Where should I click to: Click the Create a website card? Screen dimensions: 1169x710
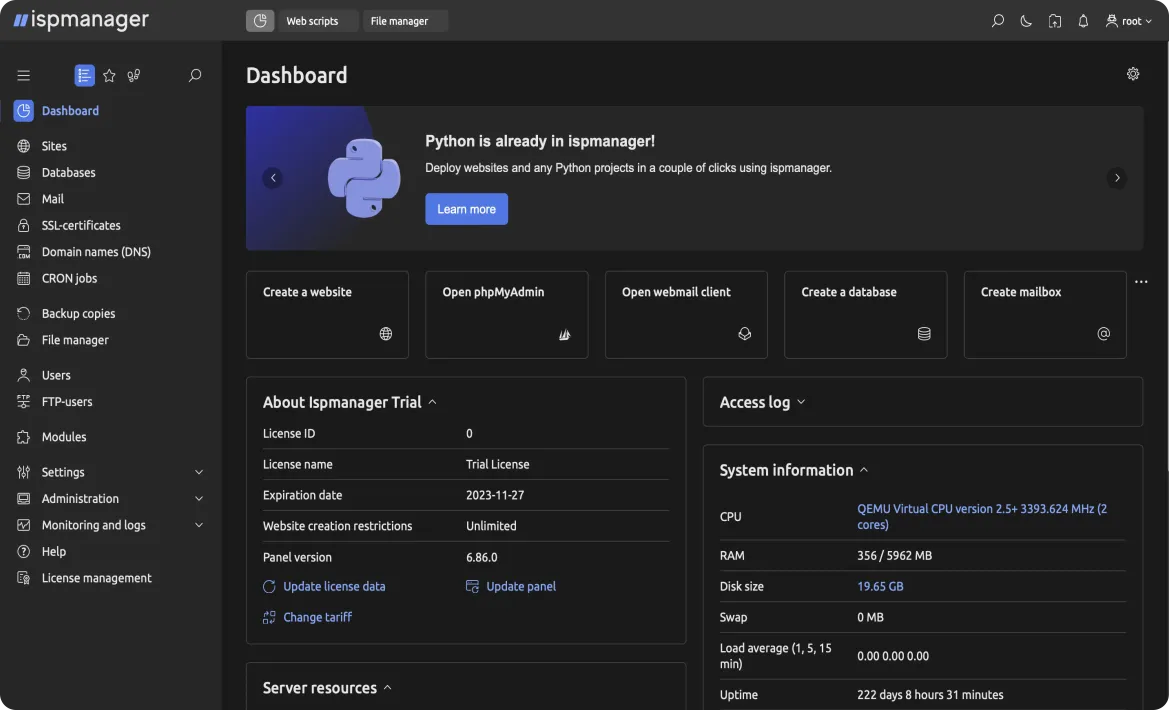(327, 315)
